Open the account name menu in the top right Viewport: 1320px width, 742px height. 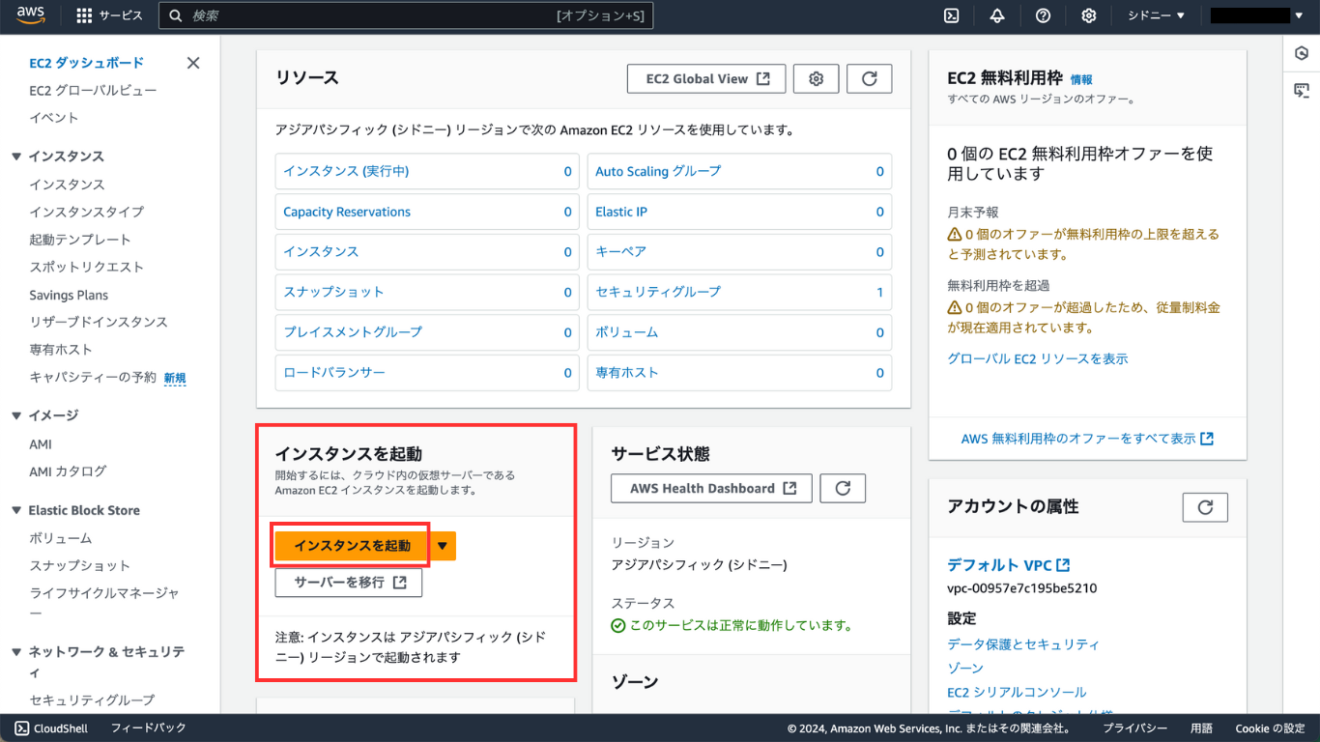pyautogui.click(x=1255, y=16)
